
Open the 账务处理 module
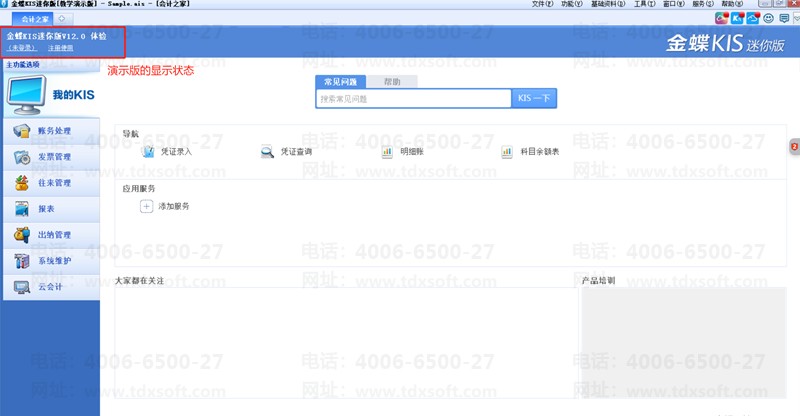click(51, 131)
